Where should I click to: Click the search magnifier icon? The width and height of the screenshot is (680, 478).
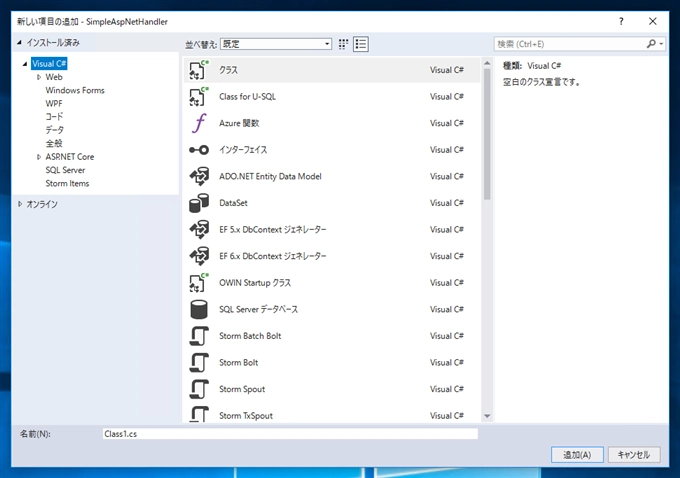coord(651,44)
